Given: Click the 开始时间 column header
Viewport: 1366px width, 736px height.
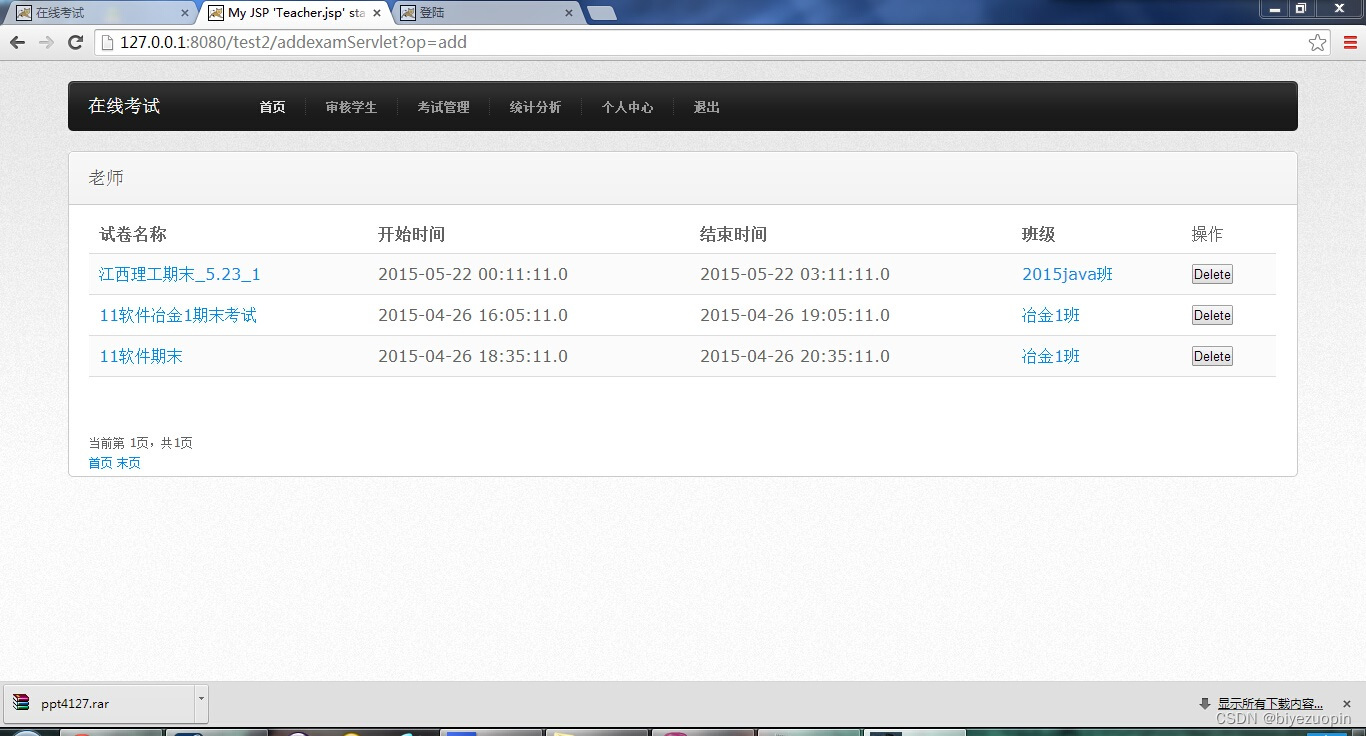Looking at the screenshot, I should pyautogui.click(x=411, y=234).
